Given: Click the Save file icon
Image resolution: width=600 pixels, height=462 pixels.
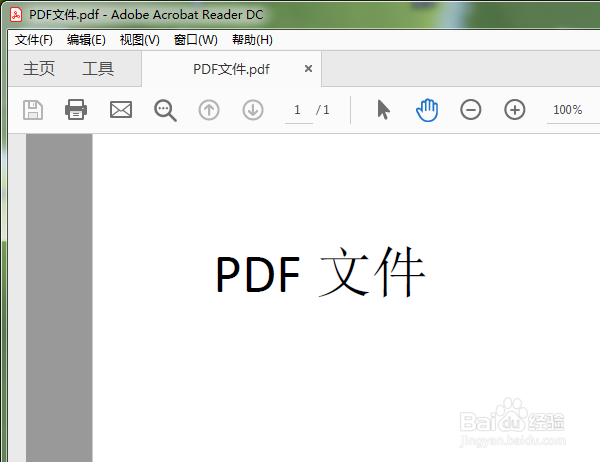Looking at the screenshot, I should [33, 110].
